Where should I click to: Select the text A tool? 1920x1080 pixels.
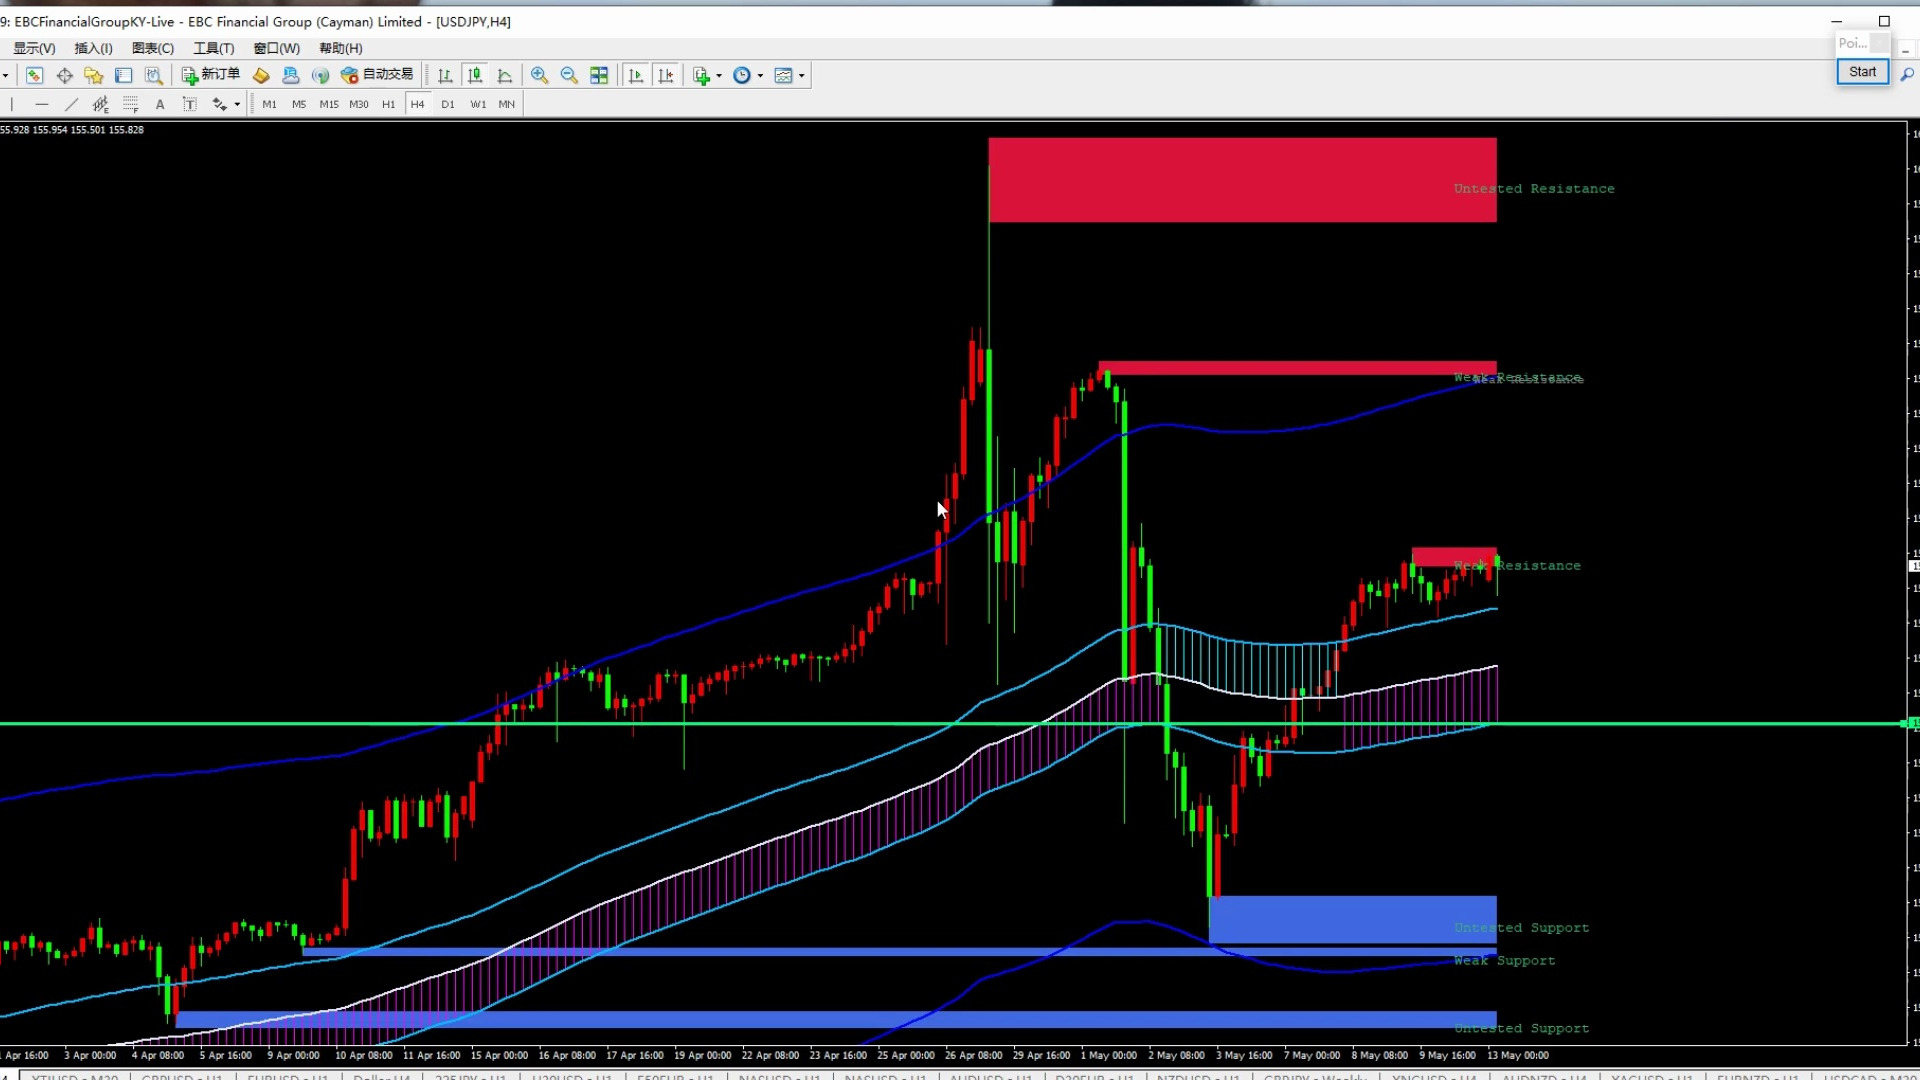pos(160,104)
